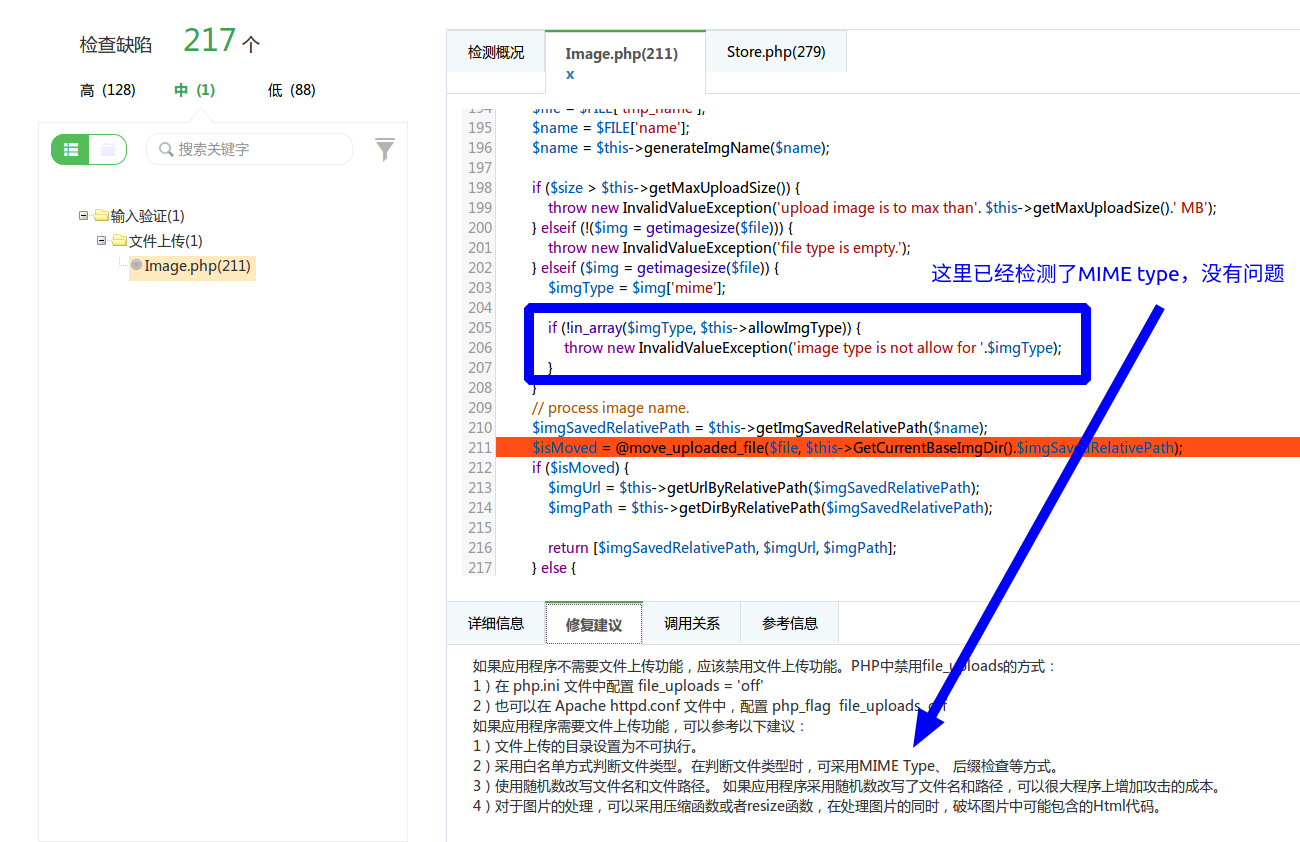1300x842 pixels.
Task: Click the getUrlByRelativePath code line
Action: click(x=764, y=488)
